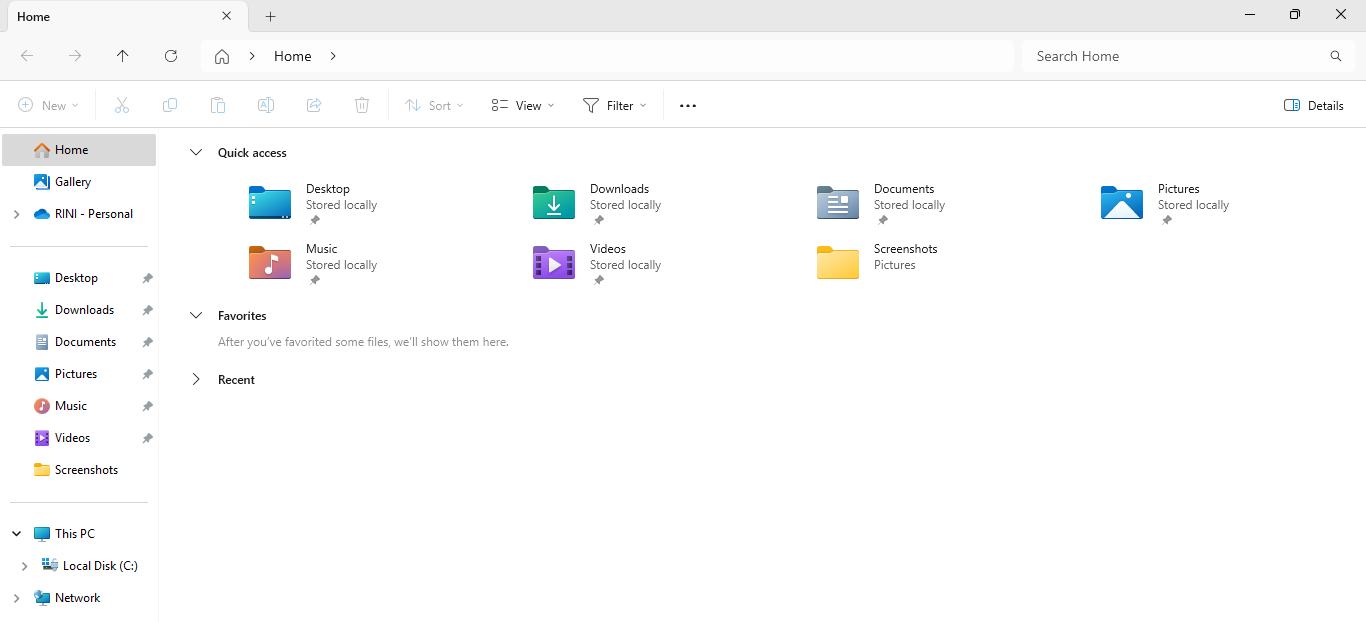
Task: Toggle the Details pane
Action: pyautogui.click(x=1313, y=106)
